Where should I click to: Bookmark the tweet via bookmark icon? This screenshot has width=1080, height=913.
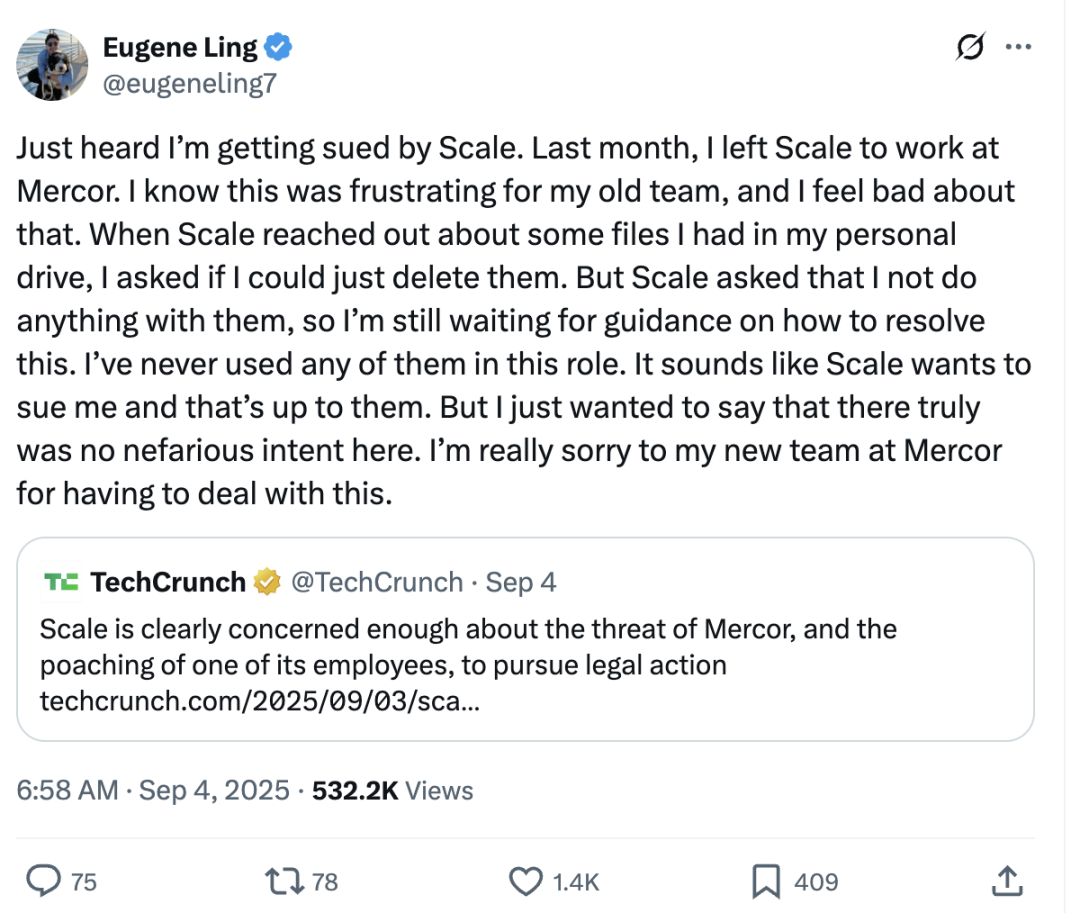click(x=765, y=880)
